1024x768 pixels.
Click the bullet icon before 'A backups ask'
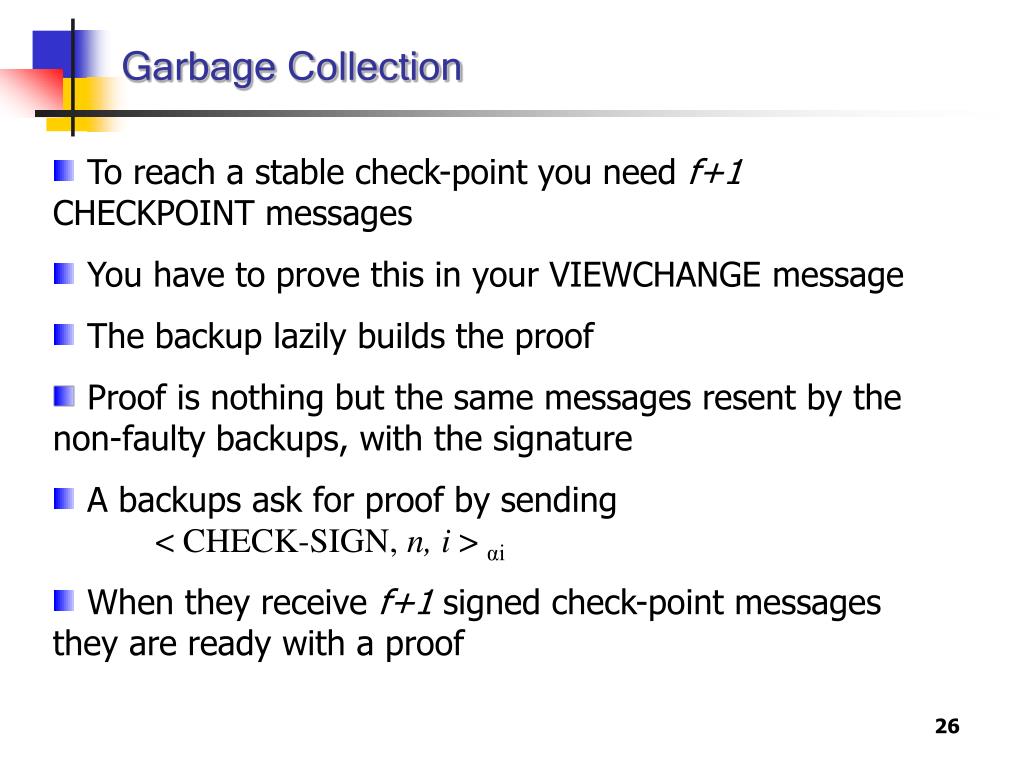[64, 499]
